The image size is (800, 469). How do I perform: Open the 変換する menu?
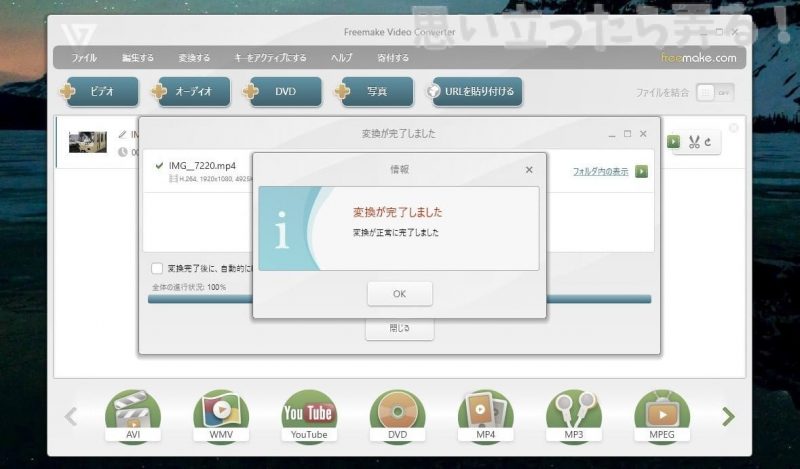coord(194,58)
